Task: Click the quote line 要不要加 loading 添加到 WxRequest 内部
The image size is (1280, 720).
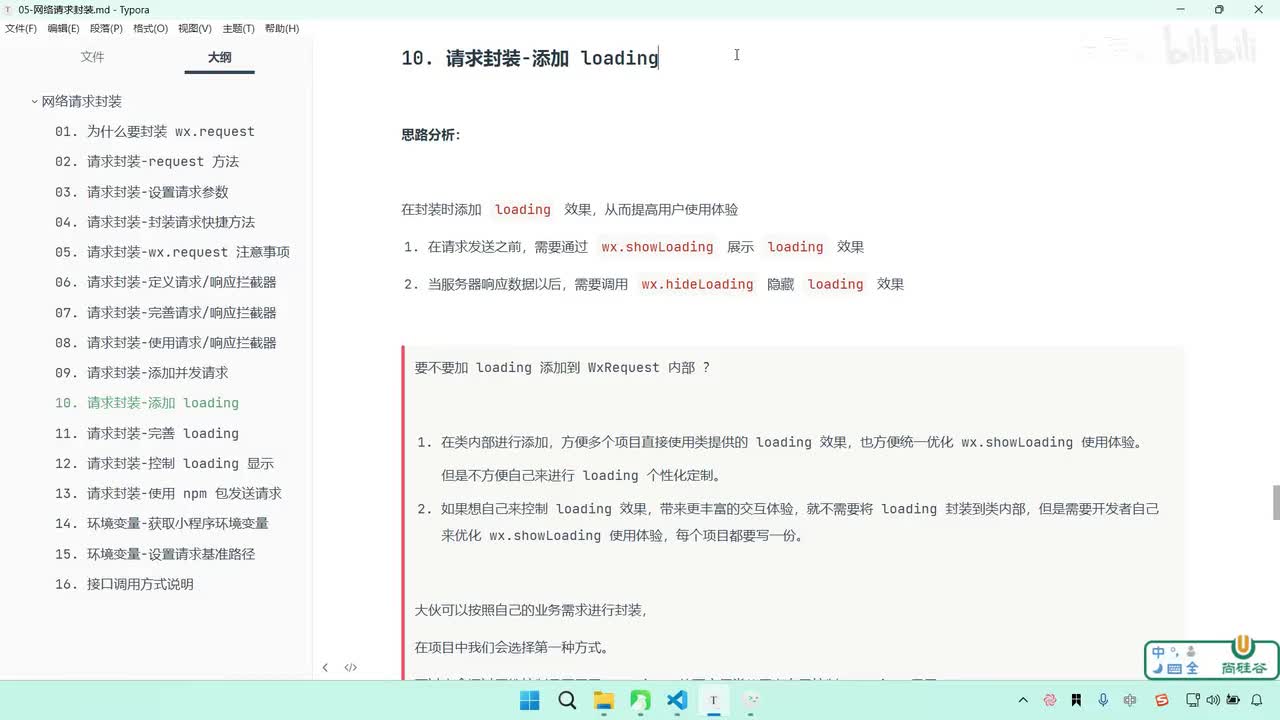Action: [x=562, y=368]
